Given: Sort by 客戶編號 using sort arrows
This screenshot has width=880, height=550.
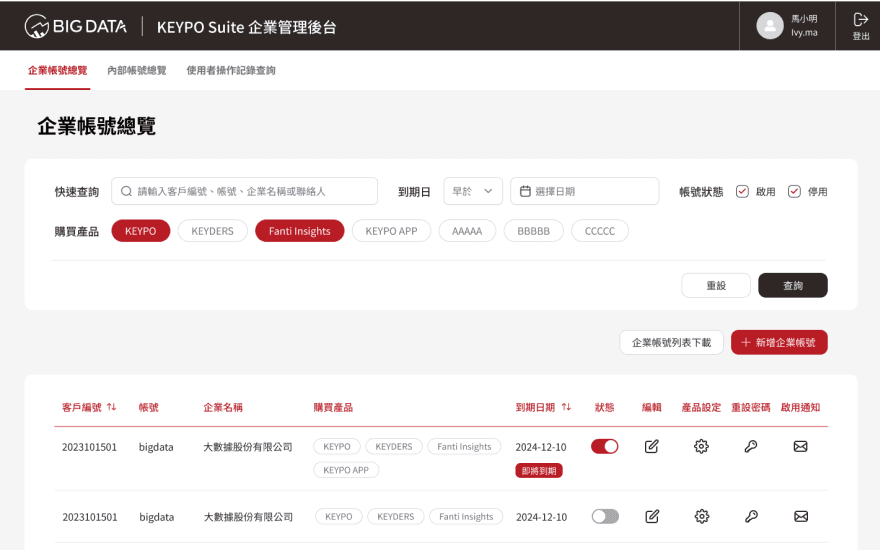Looking at the screenshot, I should (x=112, y=407).
